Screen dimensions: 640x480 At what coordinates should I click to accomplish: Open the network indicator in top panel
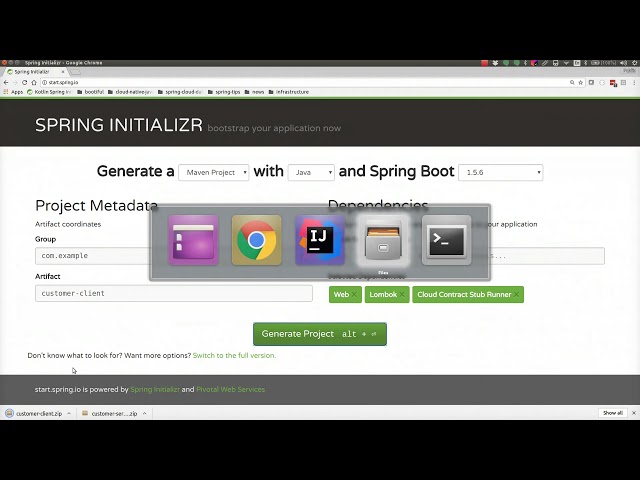566,63
